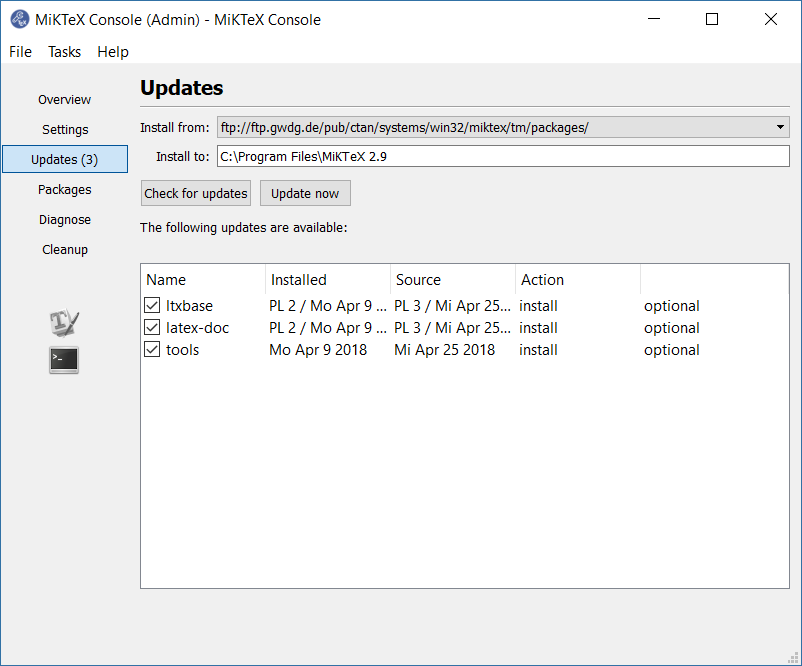This screenshot has width=802, height=666.
Task: Click the source version in ltxbase row
Action: tap(452, 306)
